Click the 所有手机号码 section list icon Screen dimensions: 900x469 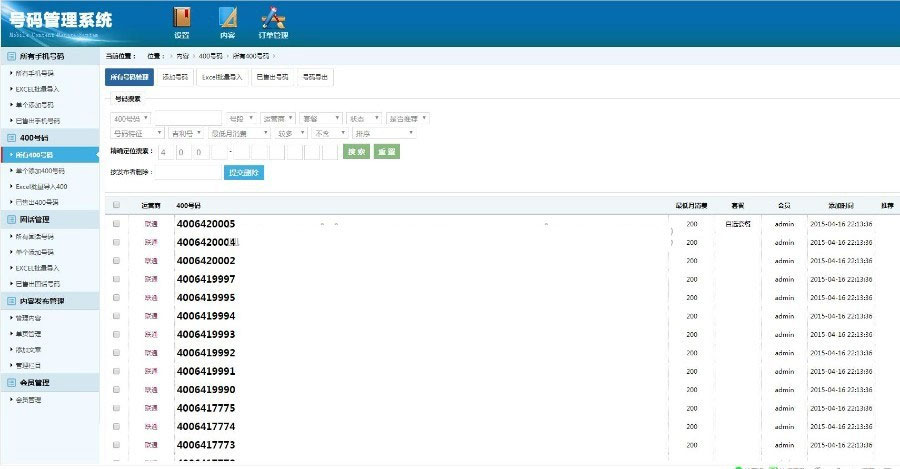point(10,57)
